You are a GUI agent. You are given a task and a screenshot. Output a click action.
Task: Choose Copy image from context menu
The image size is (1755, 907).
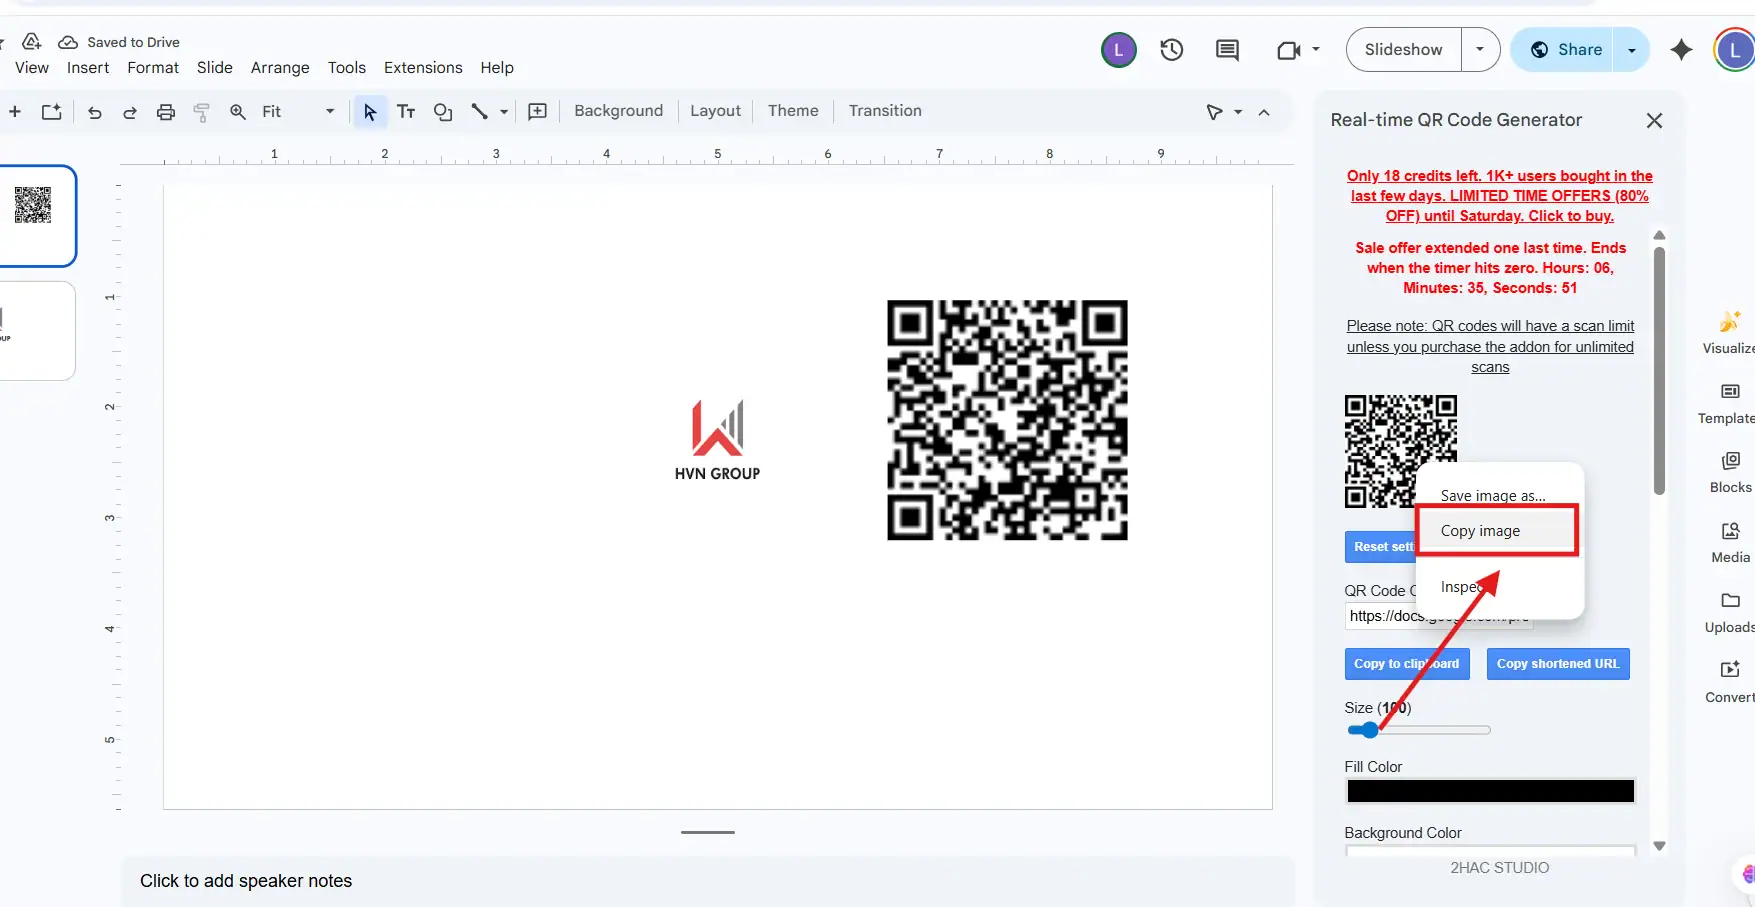pos(1498,531)
